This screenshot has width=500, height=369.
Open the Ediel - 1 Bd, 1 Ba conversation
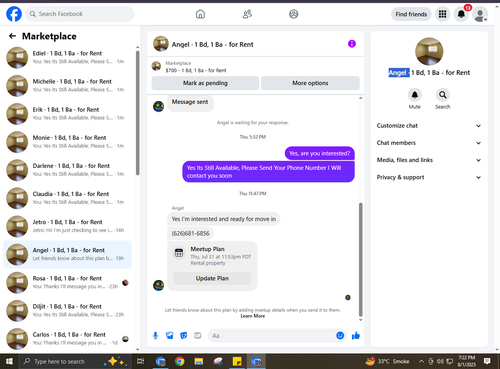pyautogui.click(x=67, y=57)
